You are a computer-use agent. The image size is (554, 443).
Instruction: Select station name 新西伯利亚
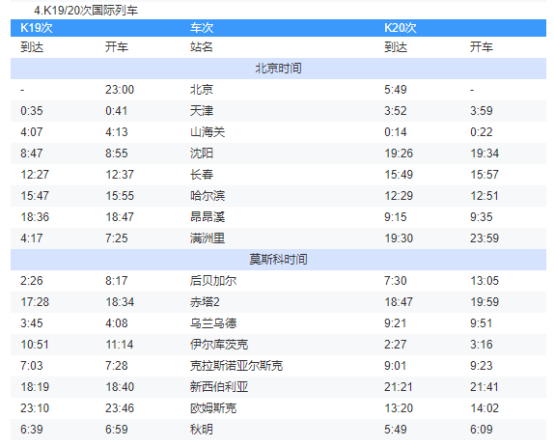pos(219,386)
